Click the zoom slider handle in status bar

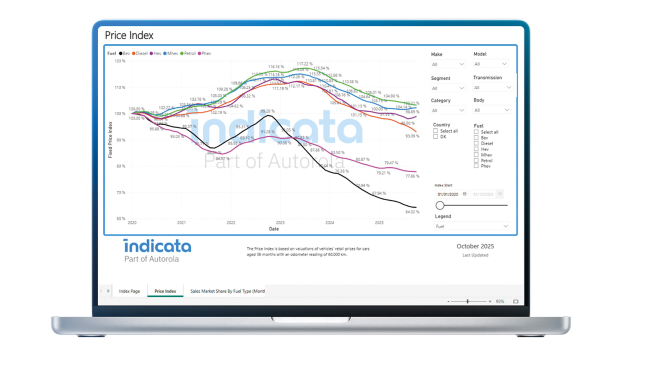point(468,301)
